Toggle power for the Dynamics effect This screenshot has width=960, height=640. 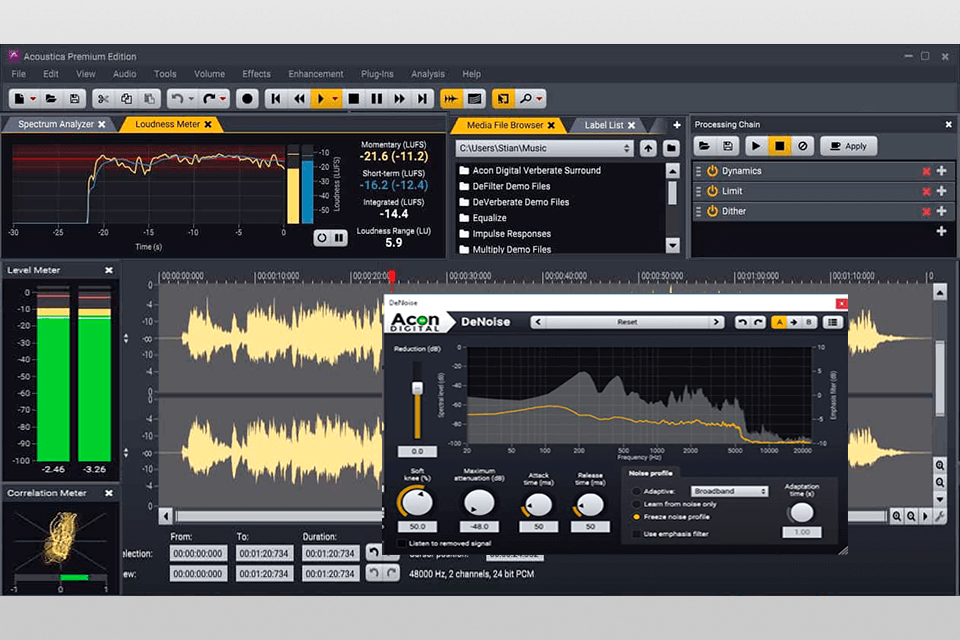point(712,171)
